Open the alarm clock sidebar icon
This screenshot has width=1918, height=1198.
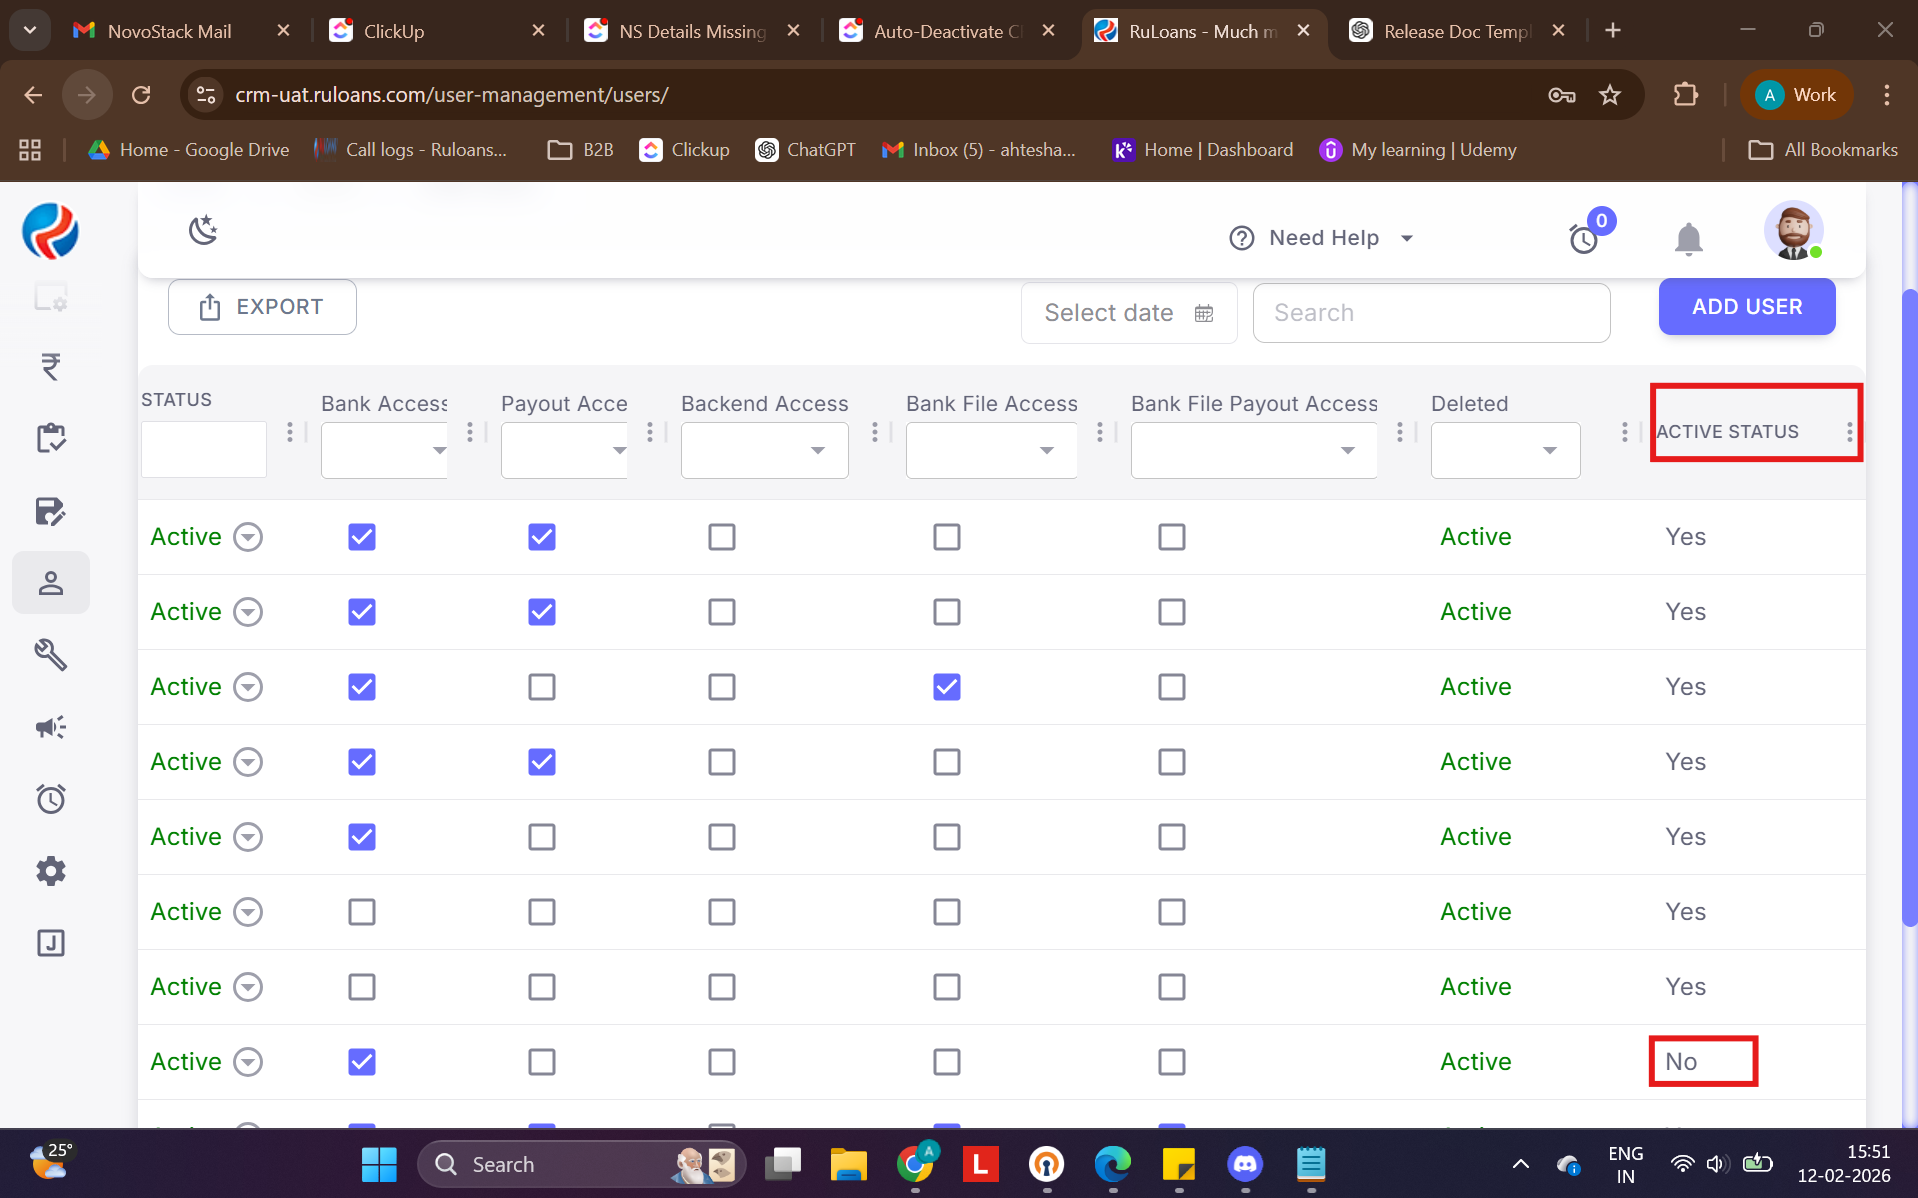click(x=51, y=799)
